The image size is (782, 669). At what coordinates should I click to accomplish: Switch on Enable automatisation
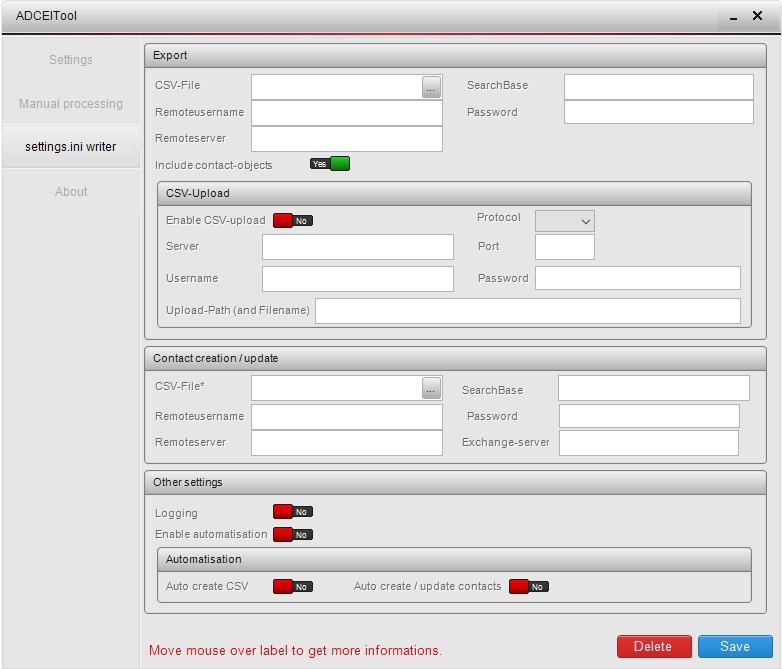click(x=293, y=535)
